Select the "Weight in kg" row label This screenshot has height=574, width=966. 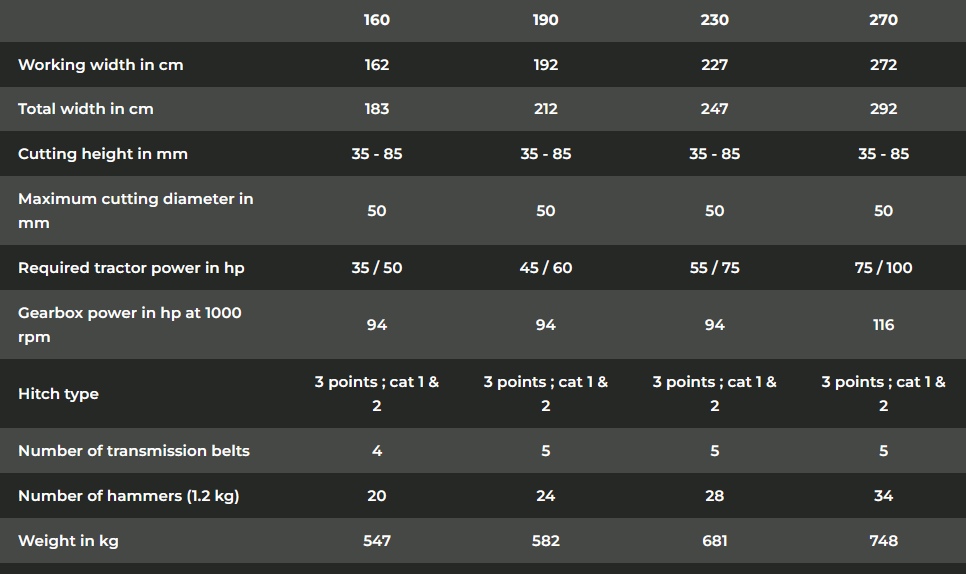(68, 541)
